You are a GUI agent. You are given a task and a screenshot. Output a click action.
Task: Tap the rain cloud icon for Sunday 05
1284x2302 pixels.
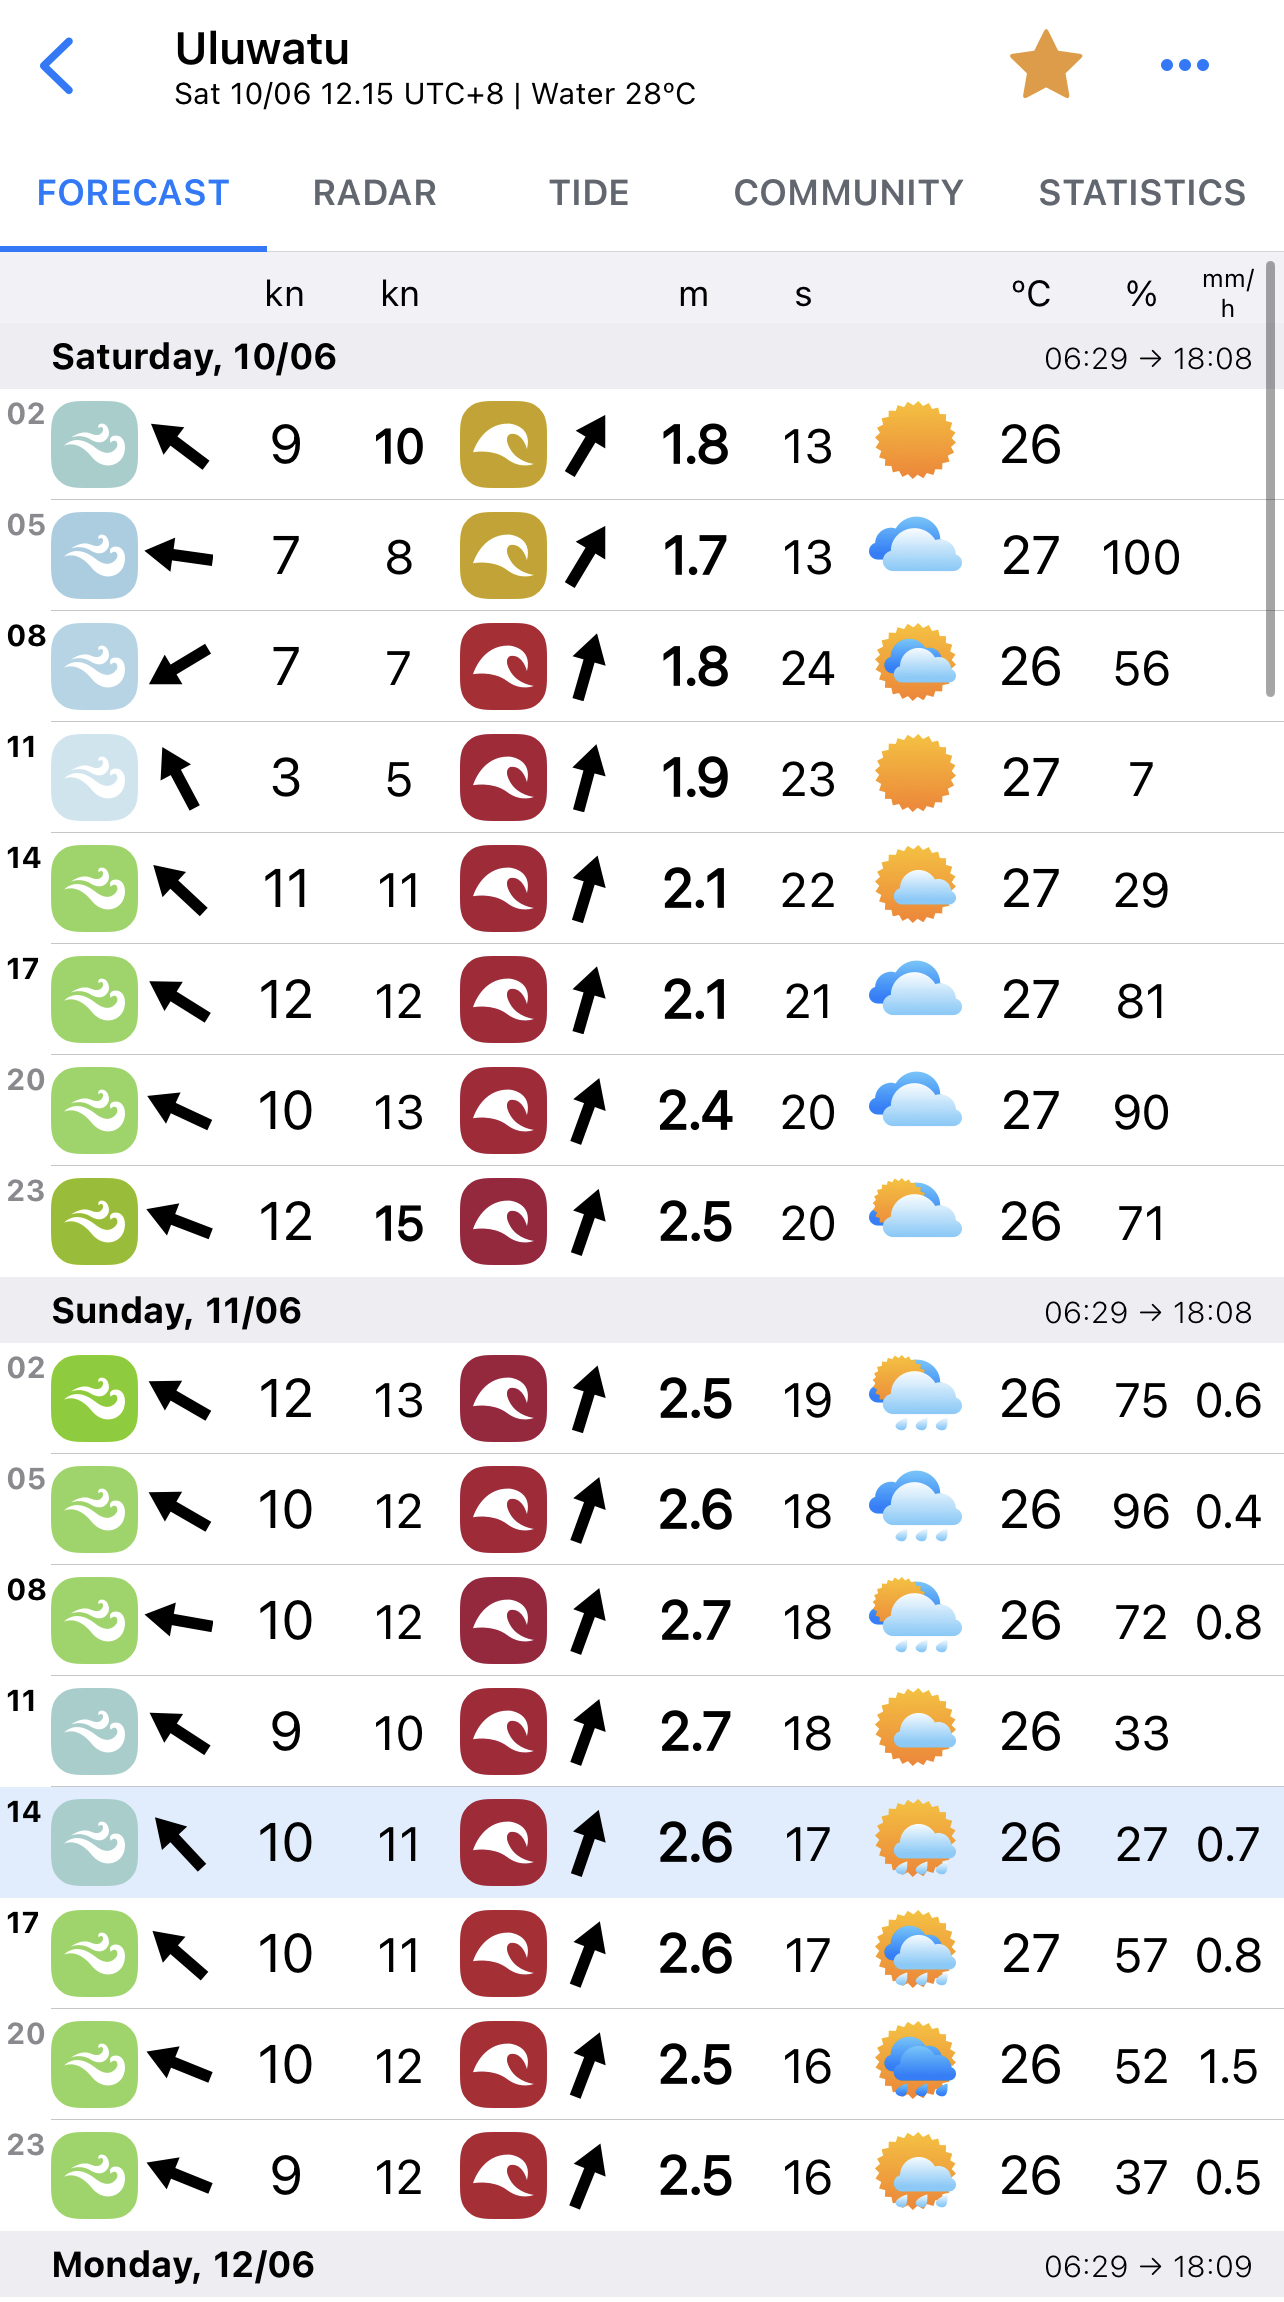pos(915,1506)
